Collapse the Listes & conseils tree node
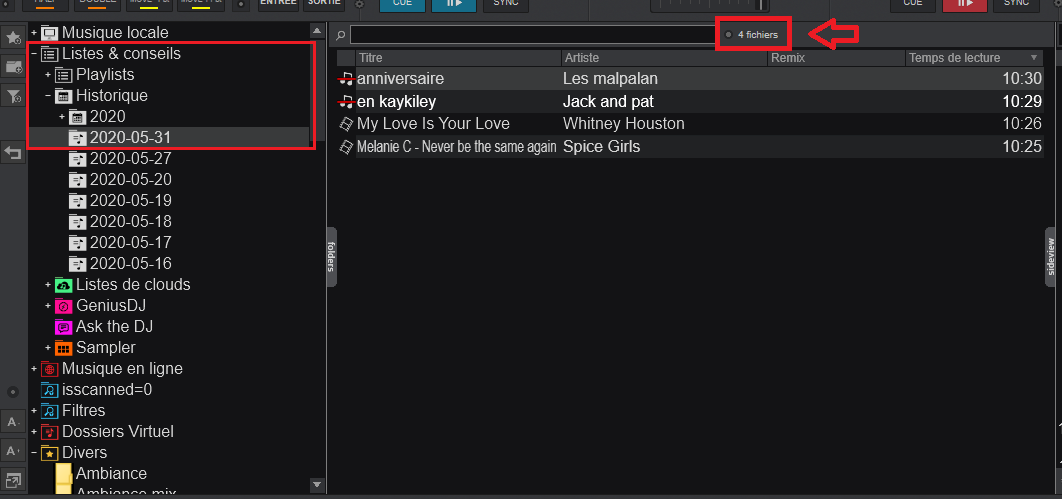This screenshot has width=1062, height=499. click(x=34, y=54)
